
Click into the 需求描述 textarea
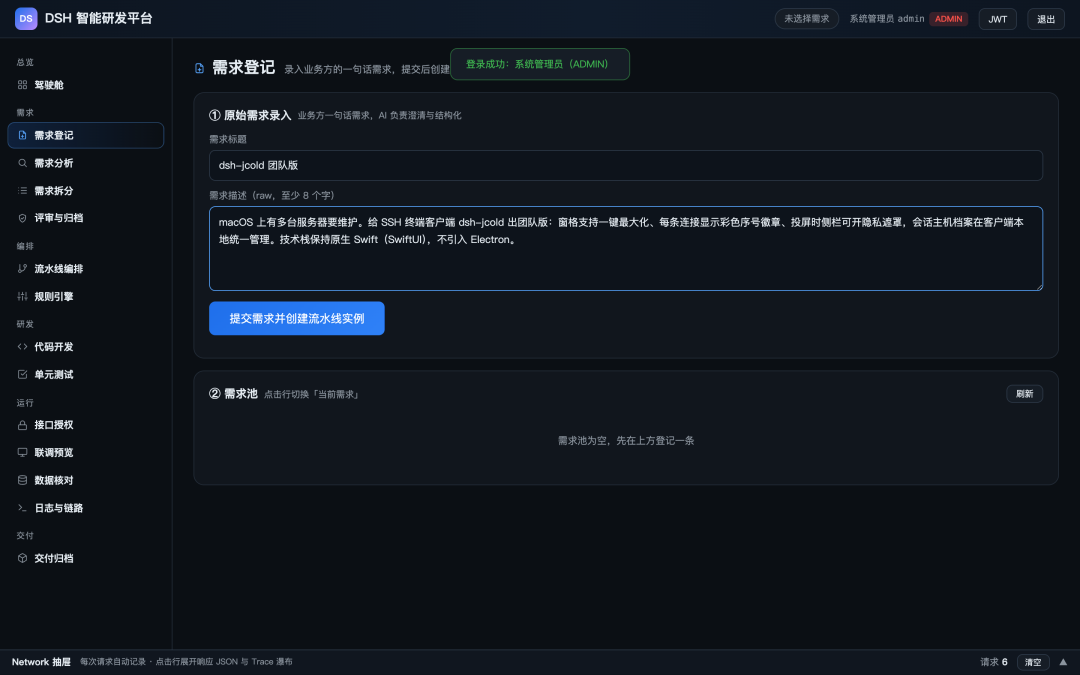[x=625, y=249]
